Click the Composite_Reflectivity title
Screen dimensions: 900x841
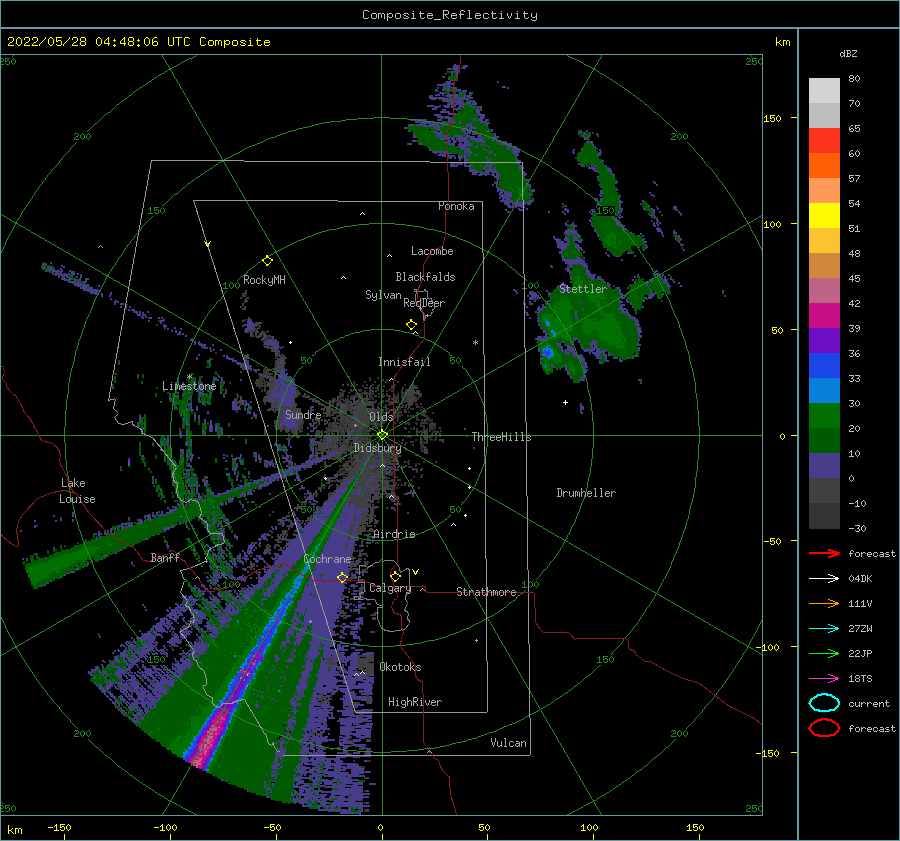pyautogui.click(x=449, y=15)
